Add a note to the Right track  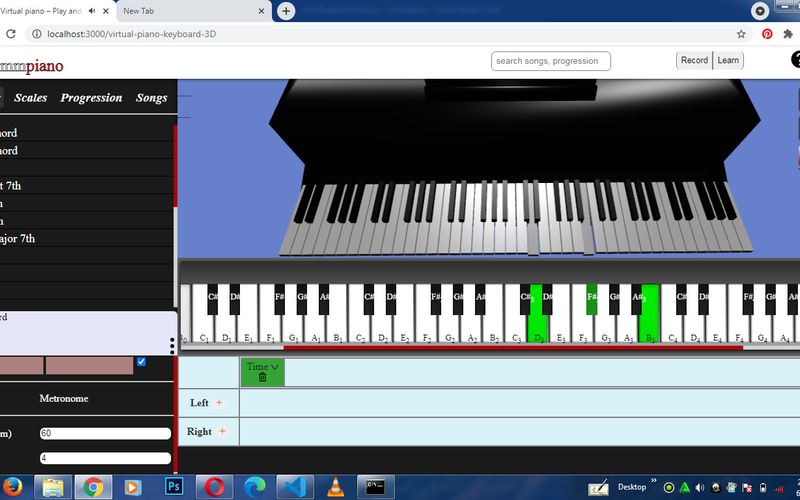click(x=222, y=431)
